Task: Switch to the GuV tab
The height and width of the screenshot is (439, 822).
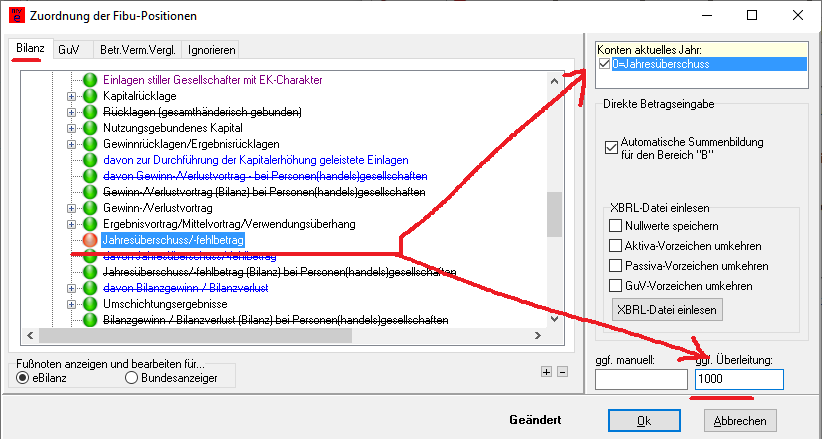Action: coord(68,48)
